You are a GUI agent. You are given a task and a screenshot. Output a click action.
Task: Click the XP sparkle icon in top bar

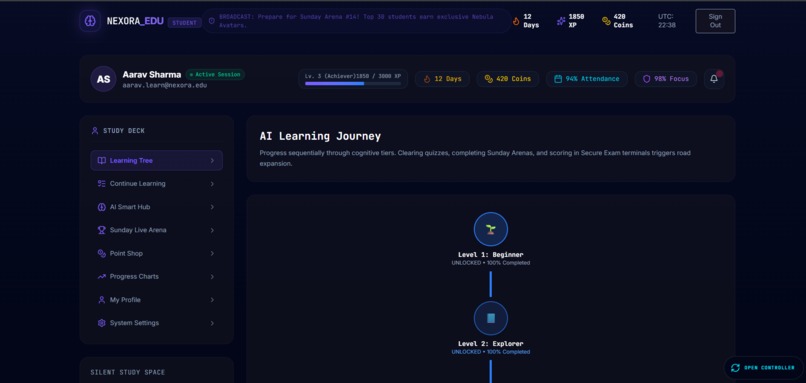click(x=561, y=21)
